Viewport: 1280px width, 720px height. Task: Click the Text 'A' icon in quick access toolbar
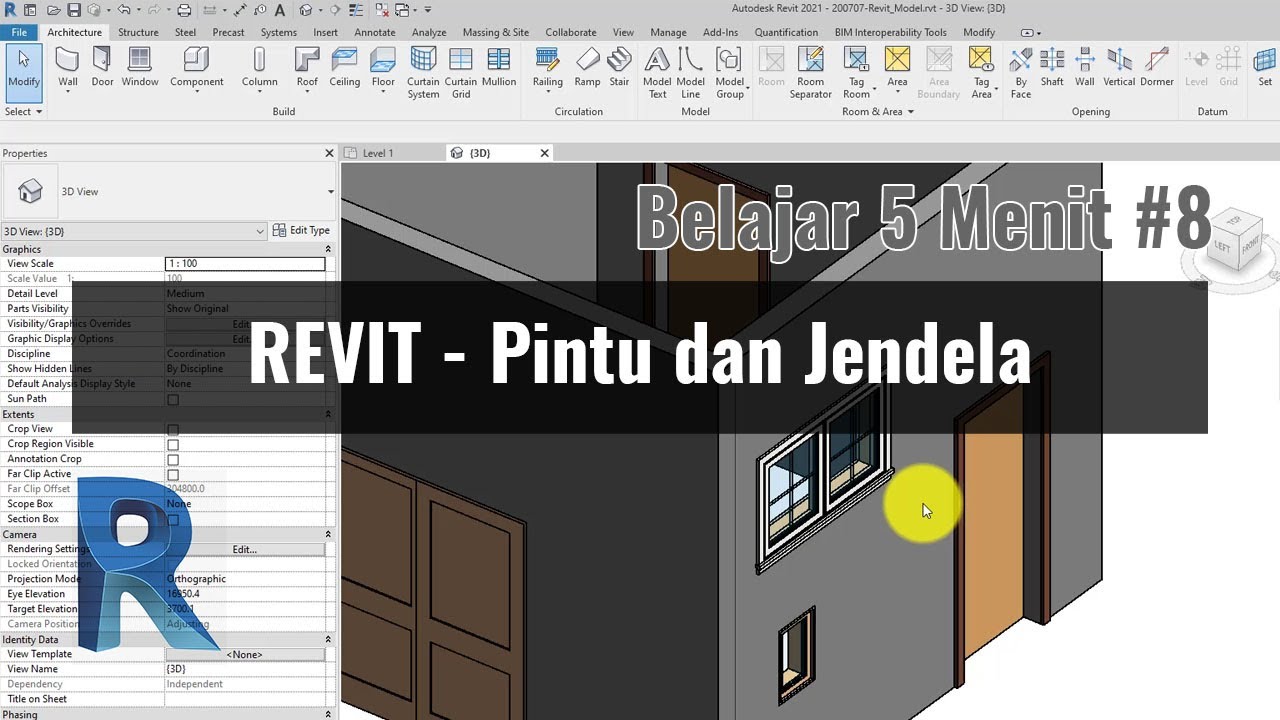[x=279, y=10]
